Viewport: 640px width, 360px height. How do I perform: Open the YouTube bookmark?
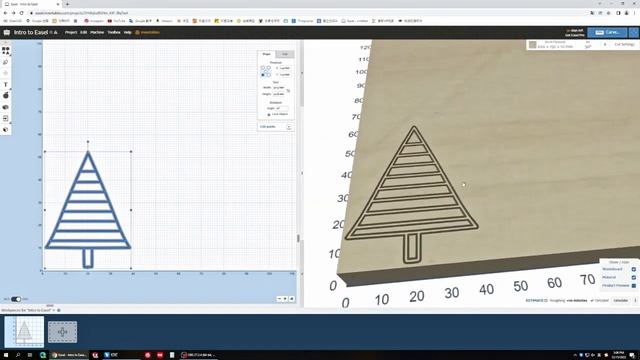[x=117, y=21]
